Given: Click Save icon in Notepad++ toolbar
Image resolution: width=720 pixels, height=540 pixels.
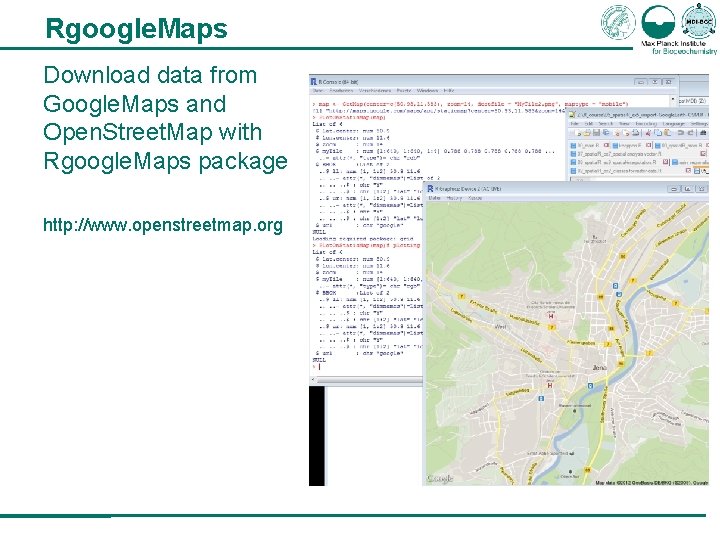Looking at the screenshot, I should (596, 133).
